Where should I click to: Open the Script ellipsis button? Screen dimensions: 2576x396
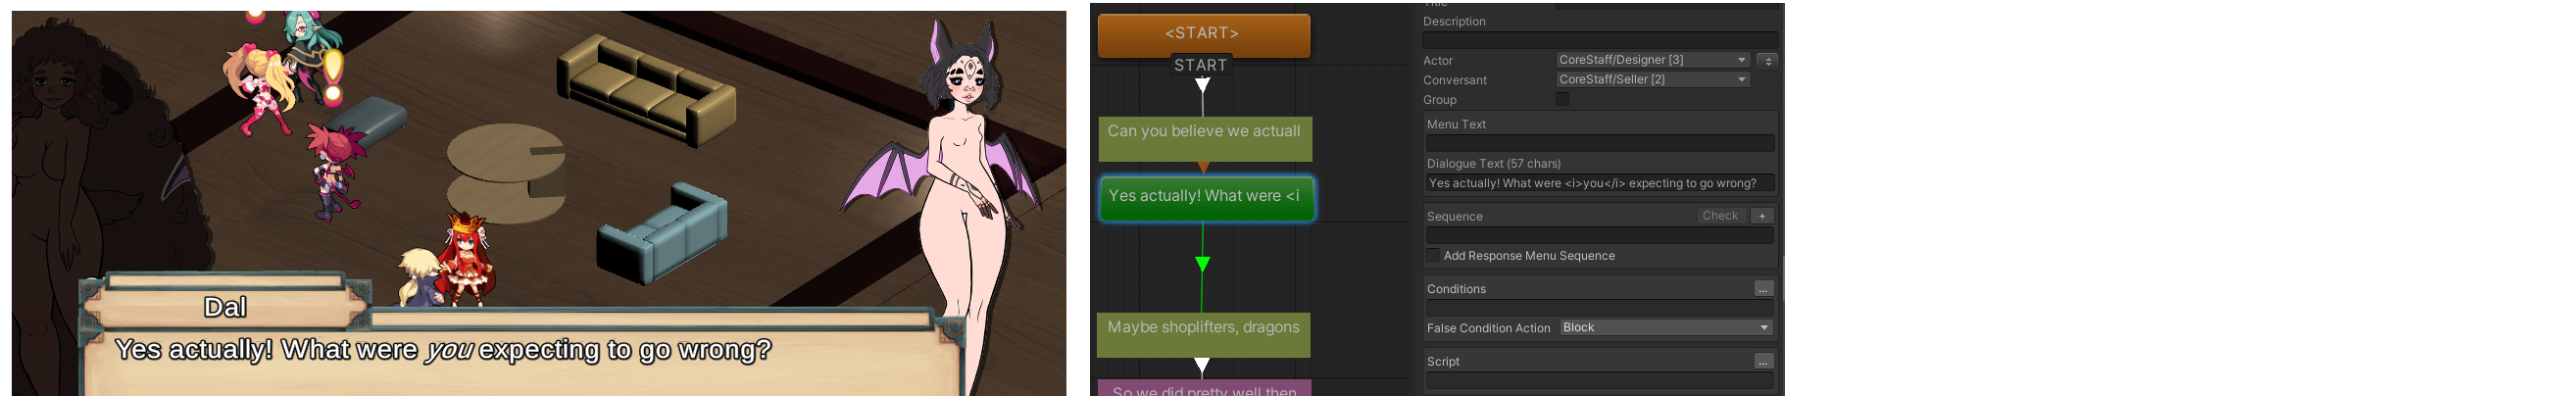tap(1763, 361)
